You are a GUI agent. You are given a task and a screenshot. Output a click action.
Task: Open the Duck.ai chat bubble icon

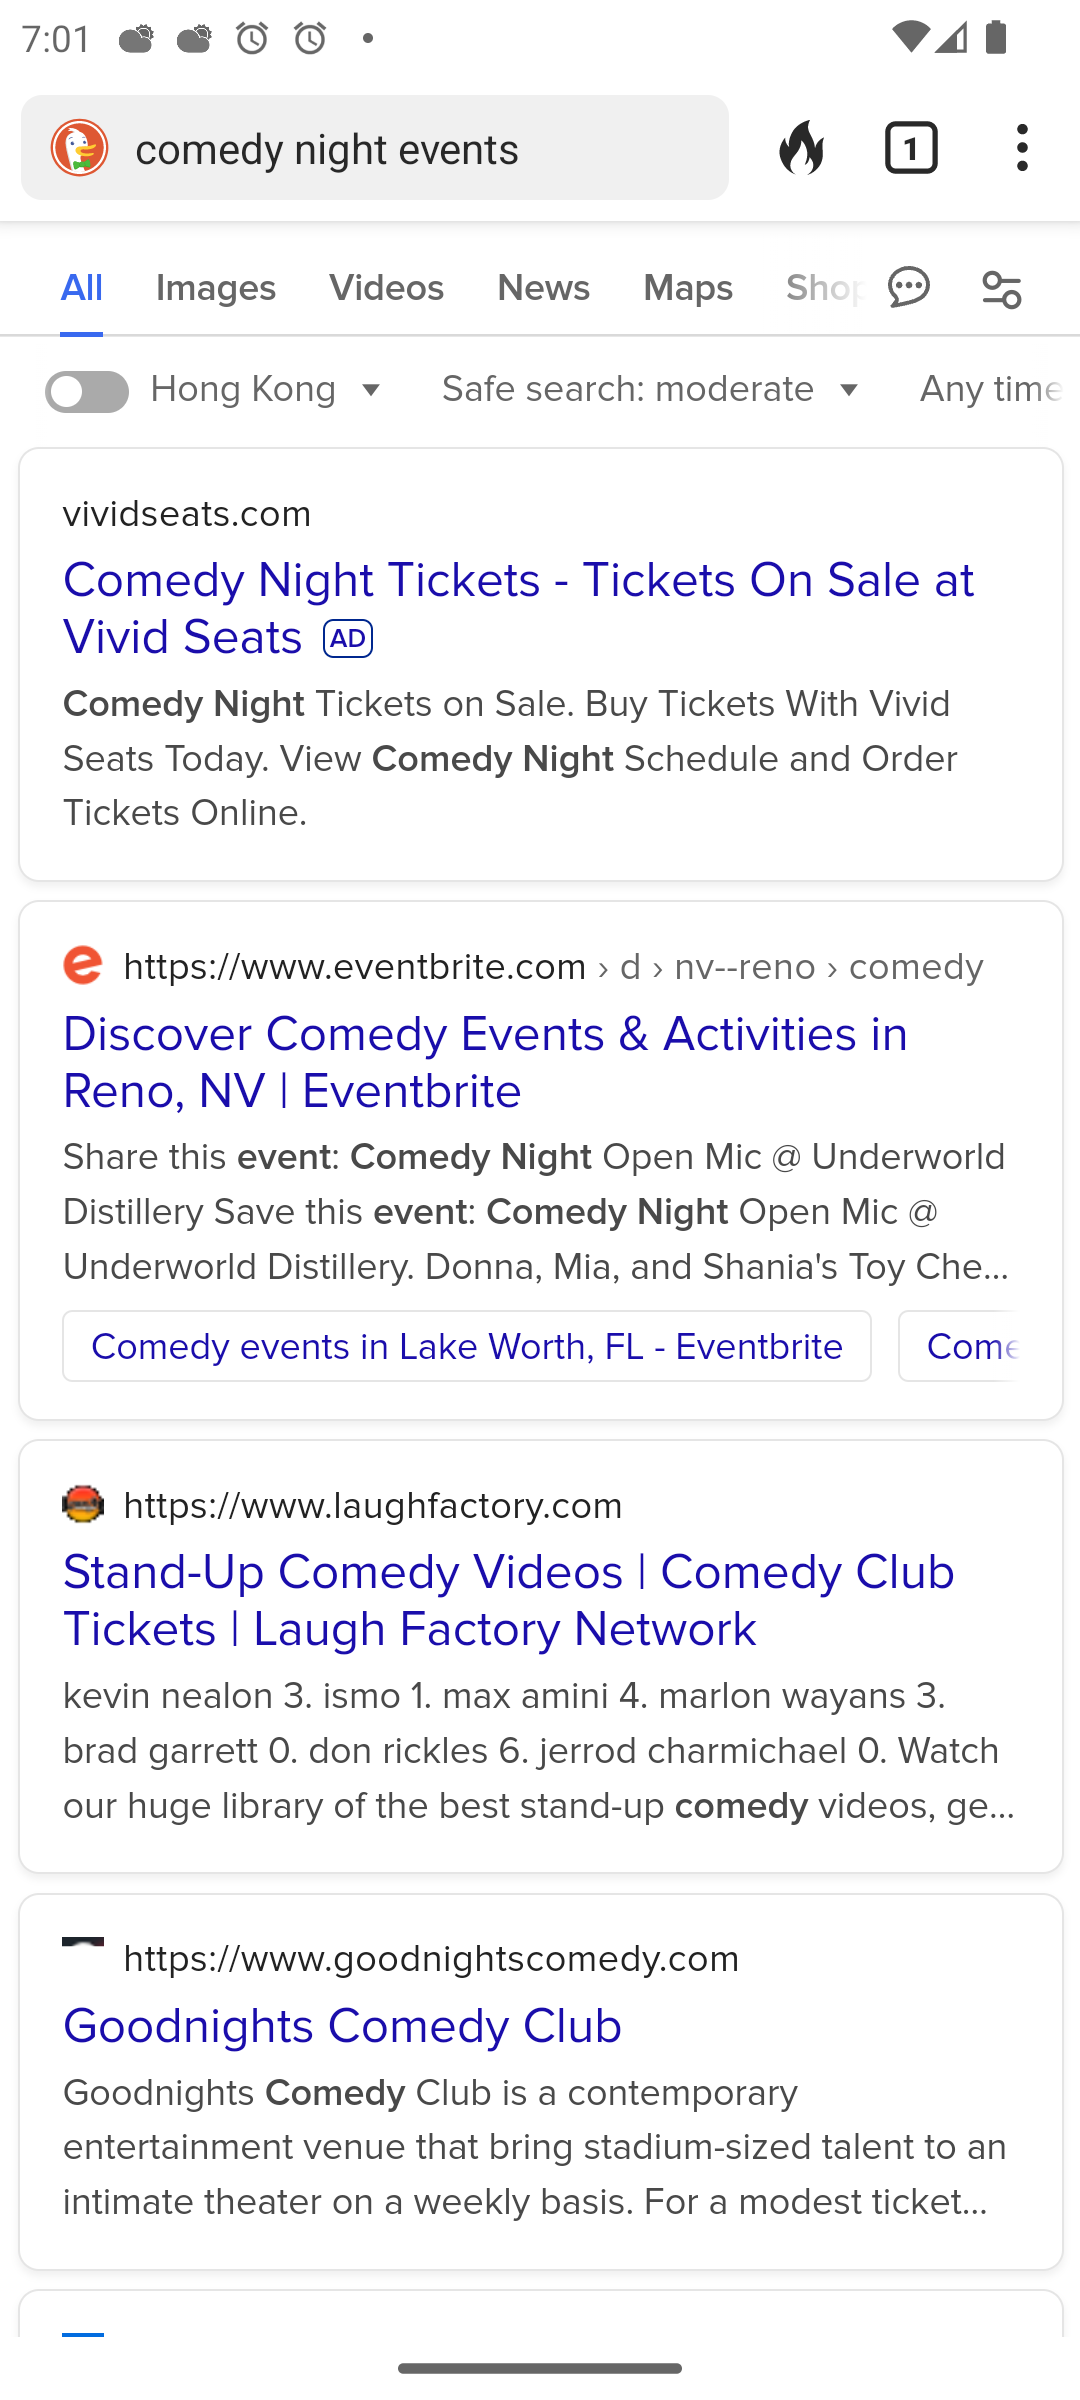[x=909, y=289]
